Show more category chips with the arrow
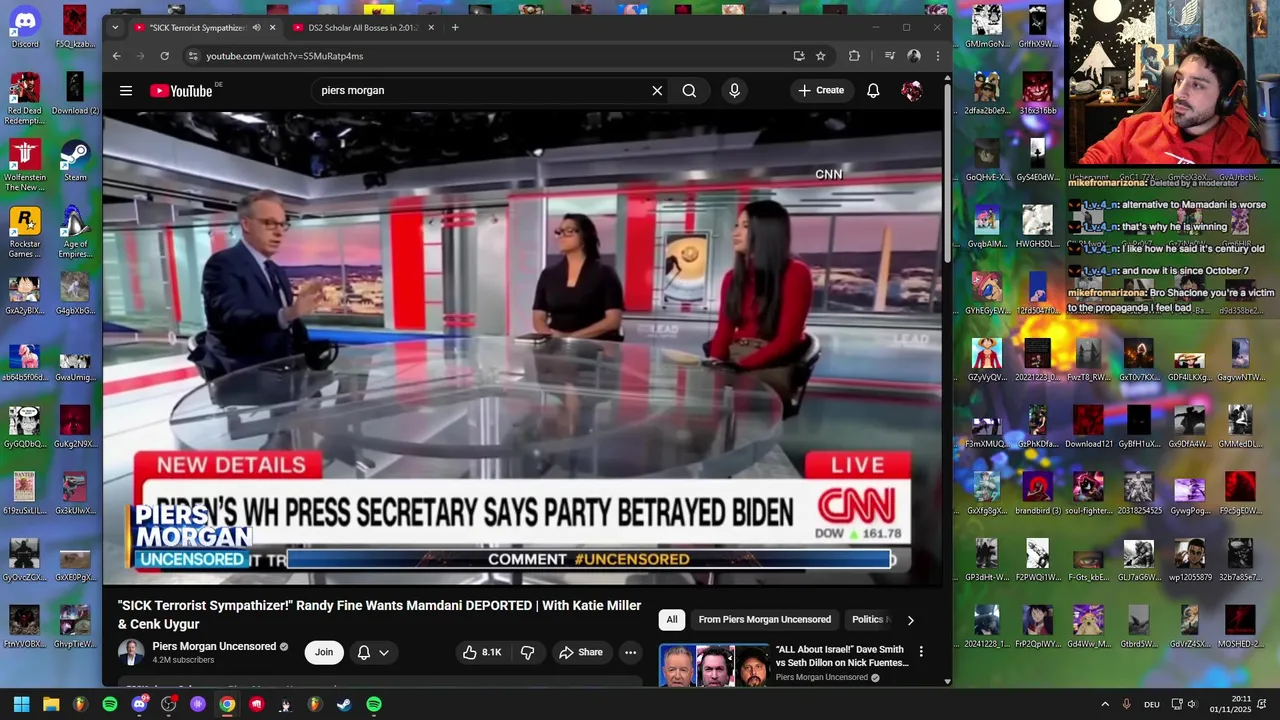The width and height of the screenshot is (1280, 720). tap(910, 620)
